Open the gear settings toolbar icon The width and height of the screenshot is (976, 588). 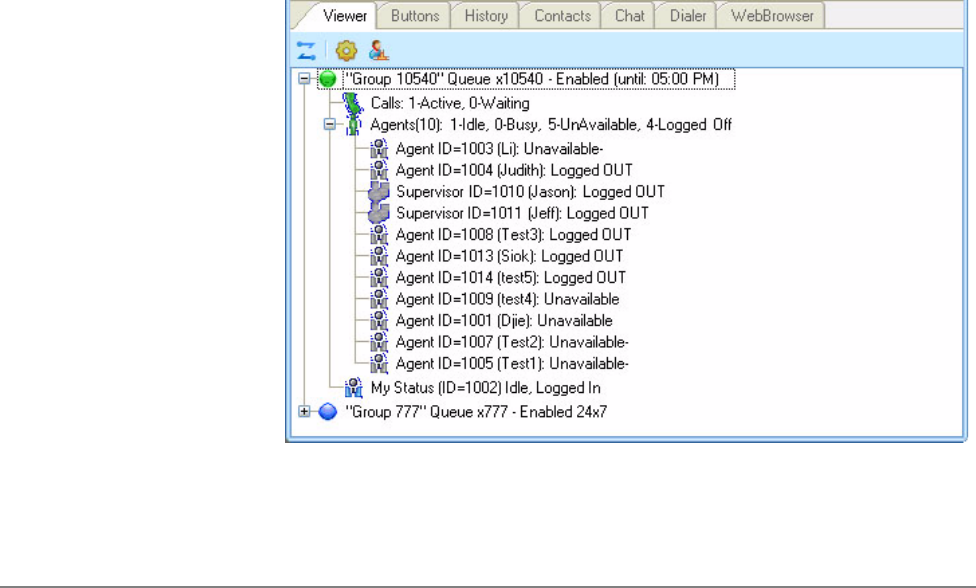[x=346, y=50]
